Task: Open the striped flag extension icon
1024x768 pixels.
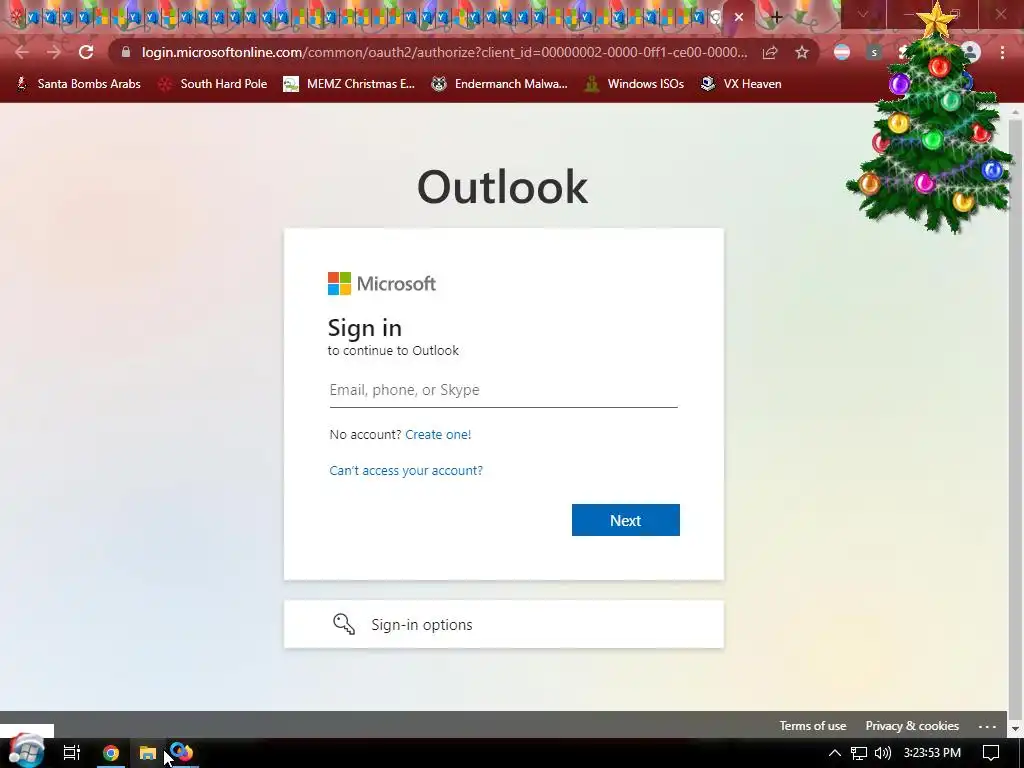Action: coord(842,52)
